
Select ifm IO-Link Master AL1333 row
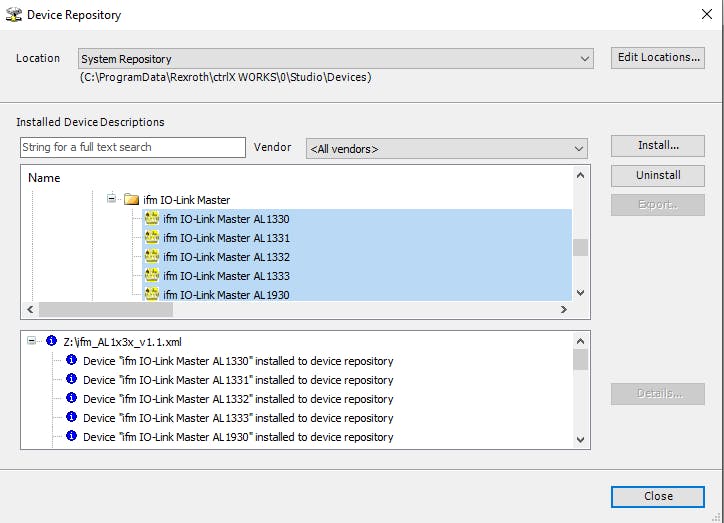click(357, 276)
